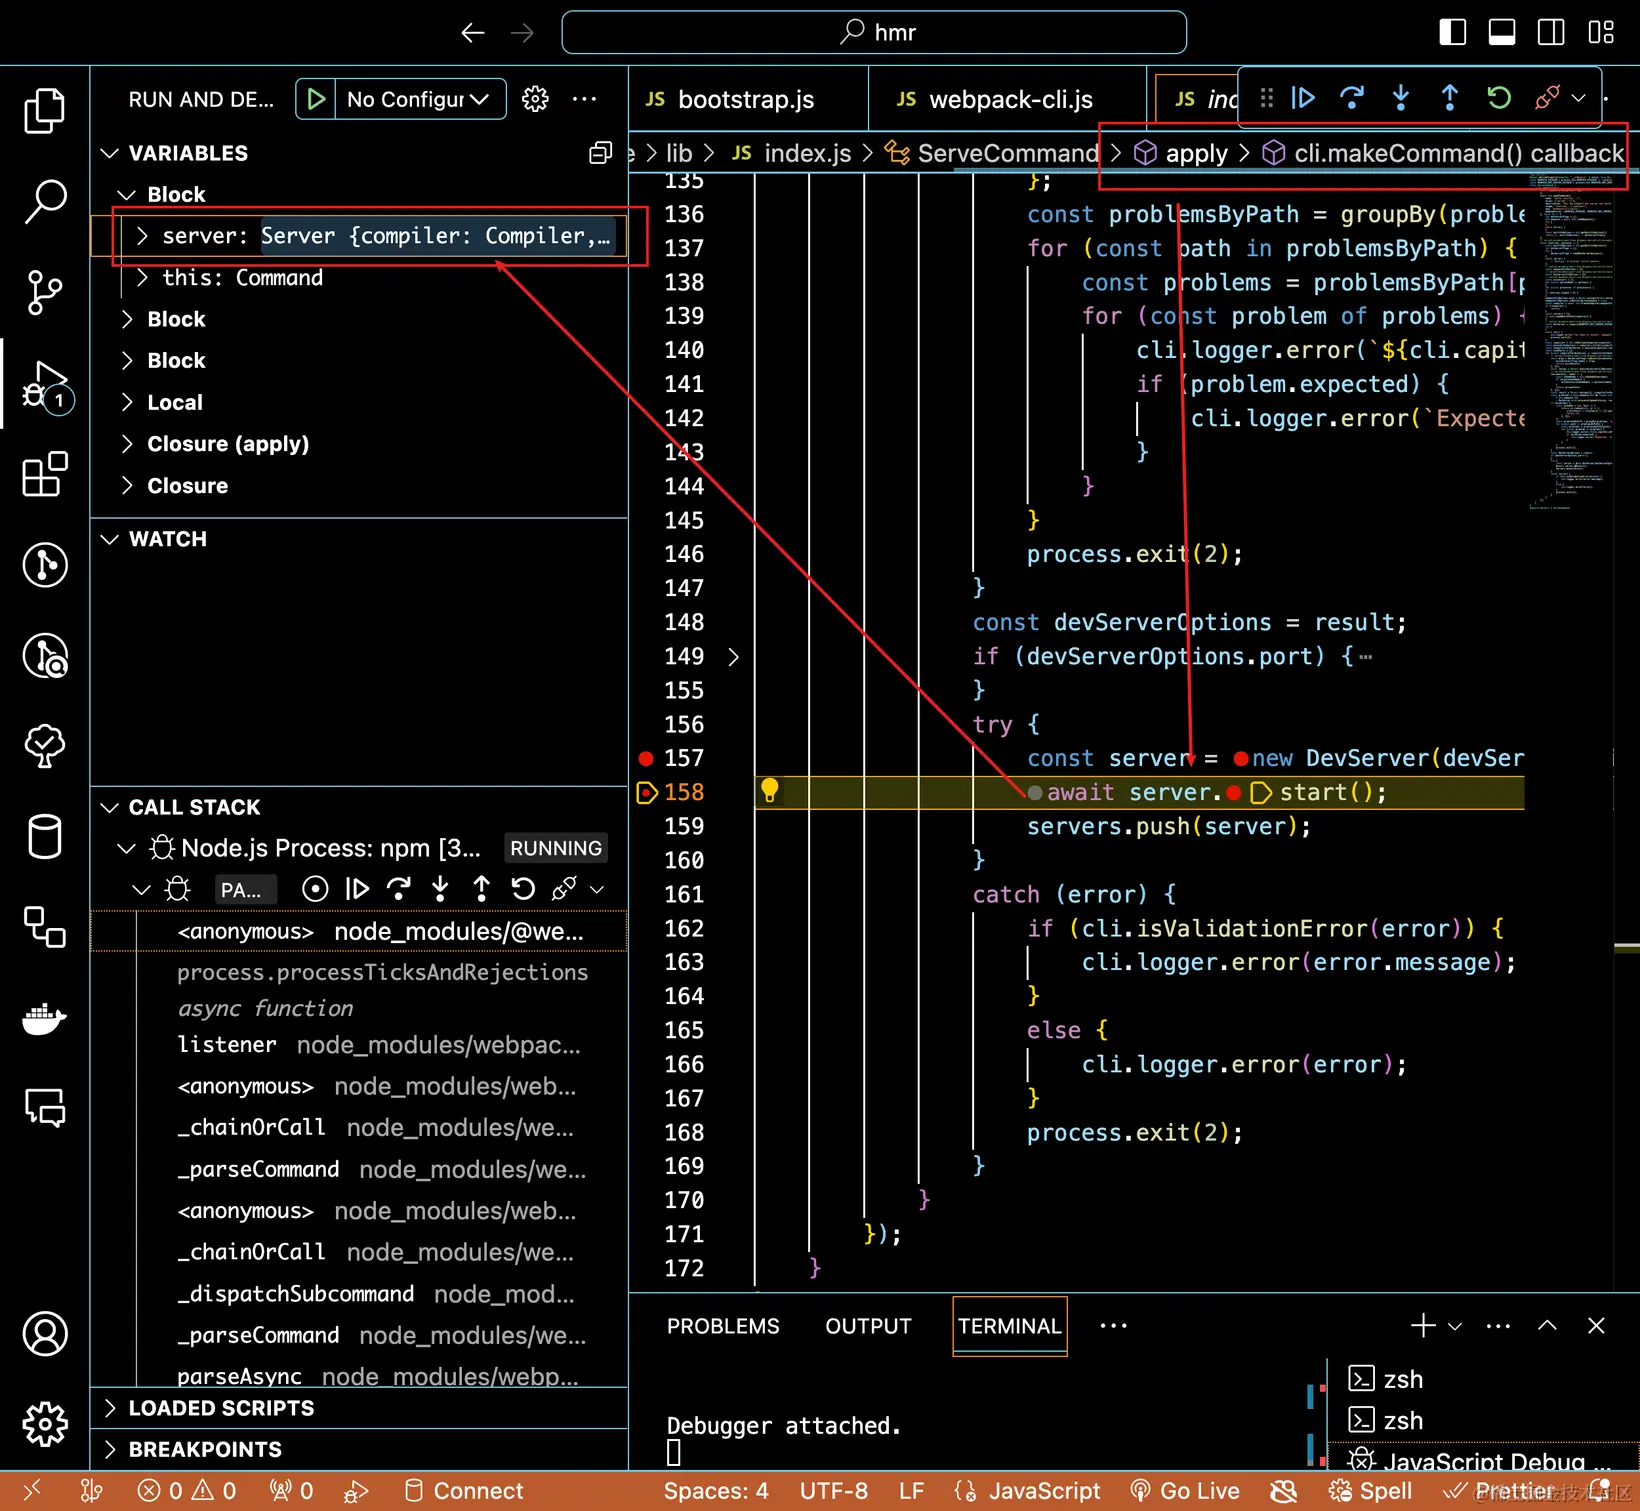This screenshot has height=1511, width=1640.
Task: Toggle inline breakpoint before start()
Action: (1234, 793)
